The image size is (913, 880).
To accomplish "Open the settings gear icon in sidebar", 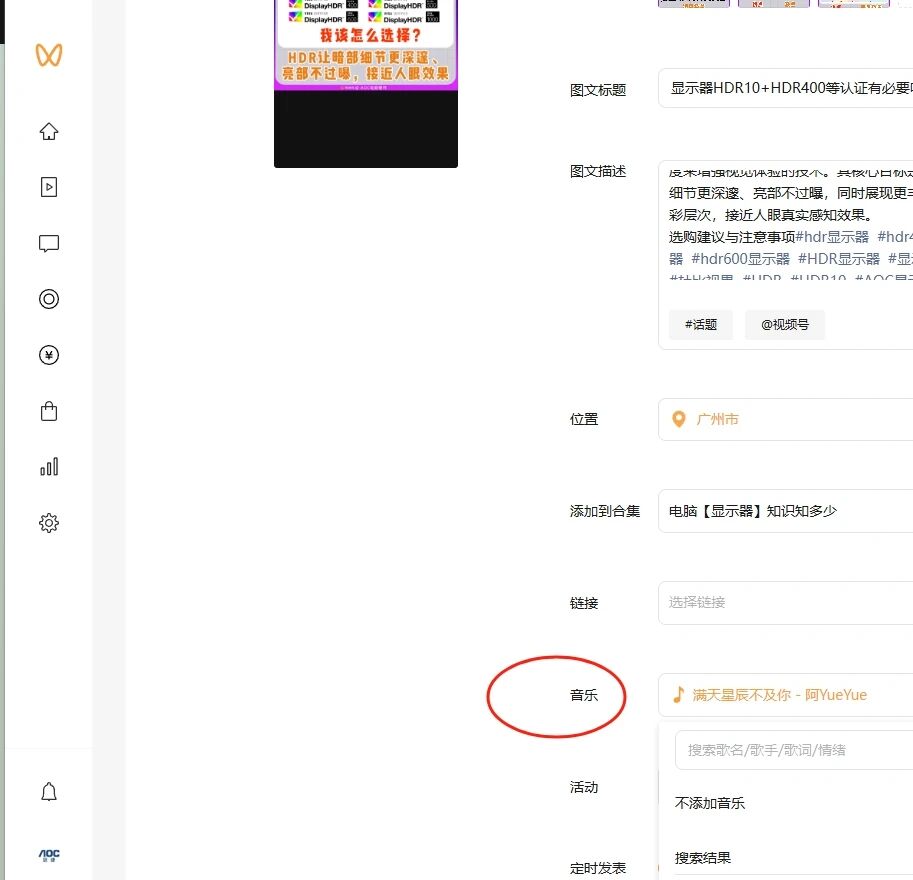I will (x=49, y=523).
